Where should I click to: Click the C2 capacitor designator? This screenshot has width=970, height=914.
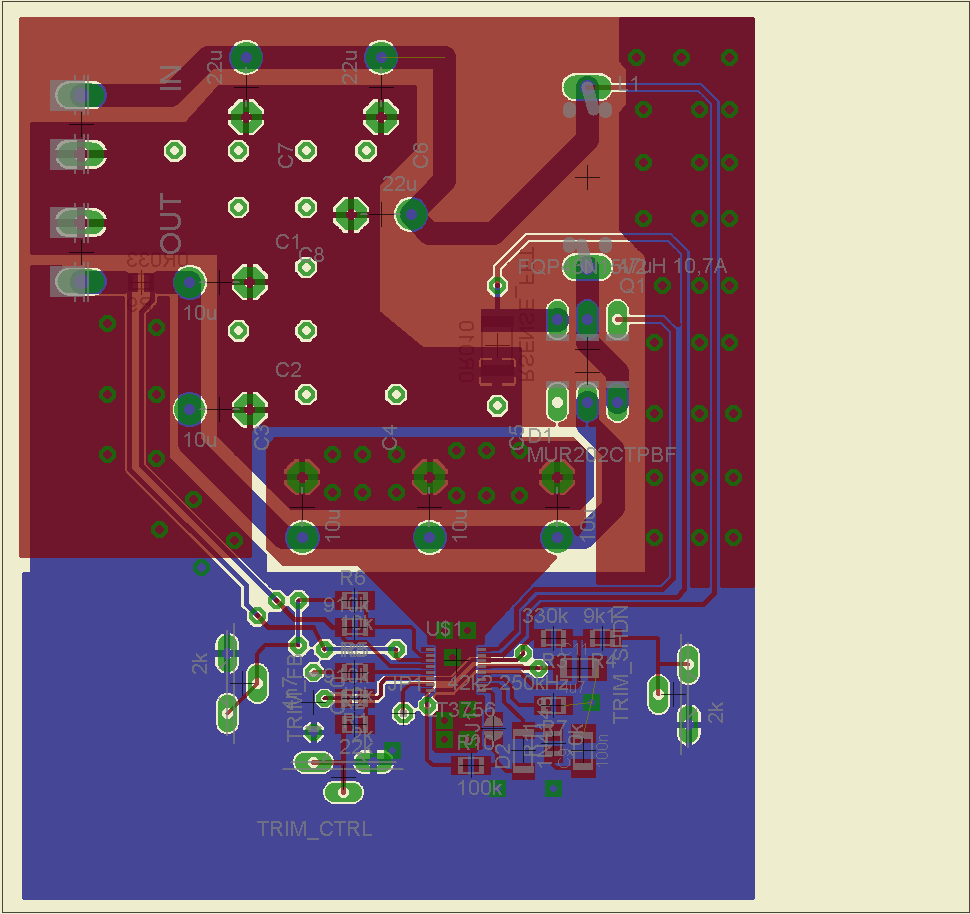tap(288, 369)
